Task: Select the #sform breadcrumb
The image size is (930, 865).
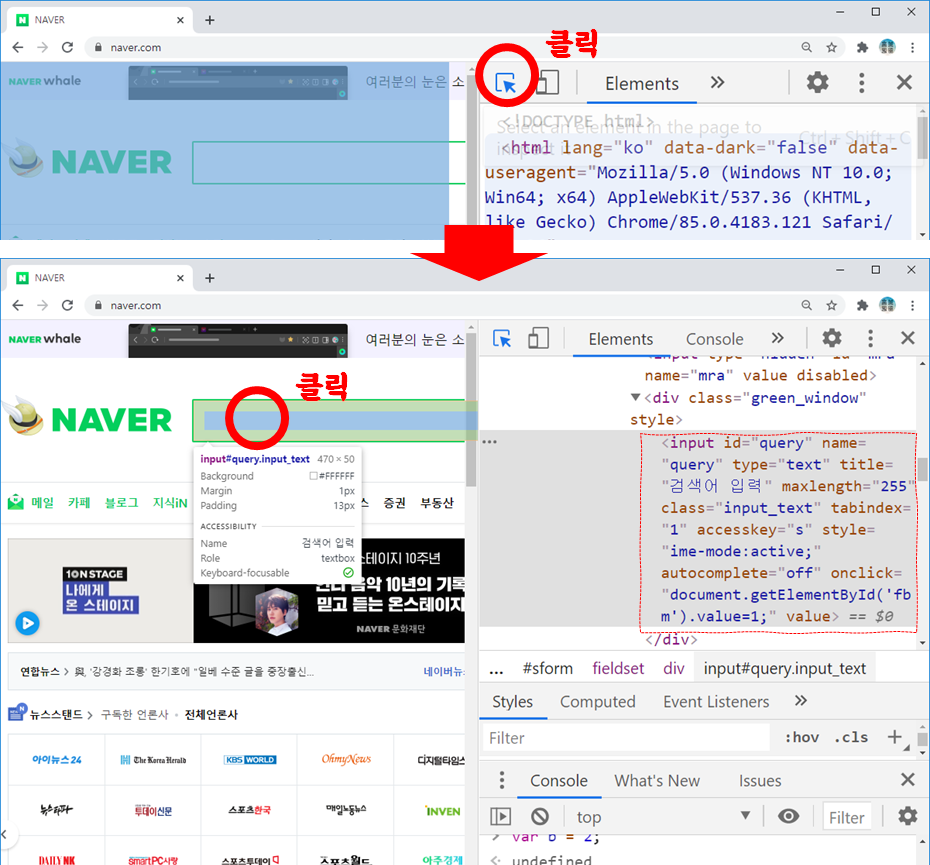Action: click(x=547, y=669)
